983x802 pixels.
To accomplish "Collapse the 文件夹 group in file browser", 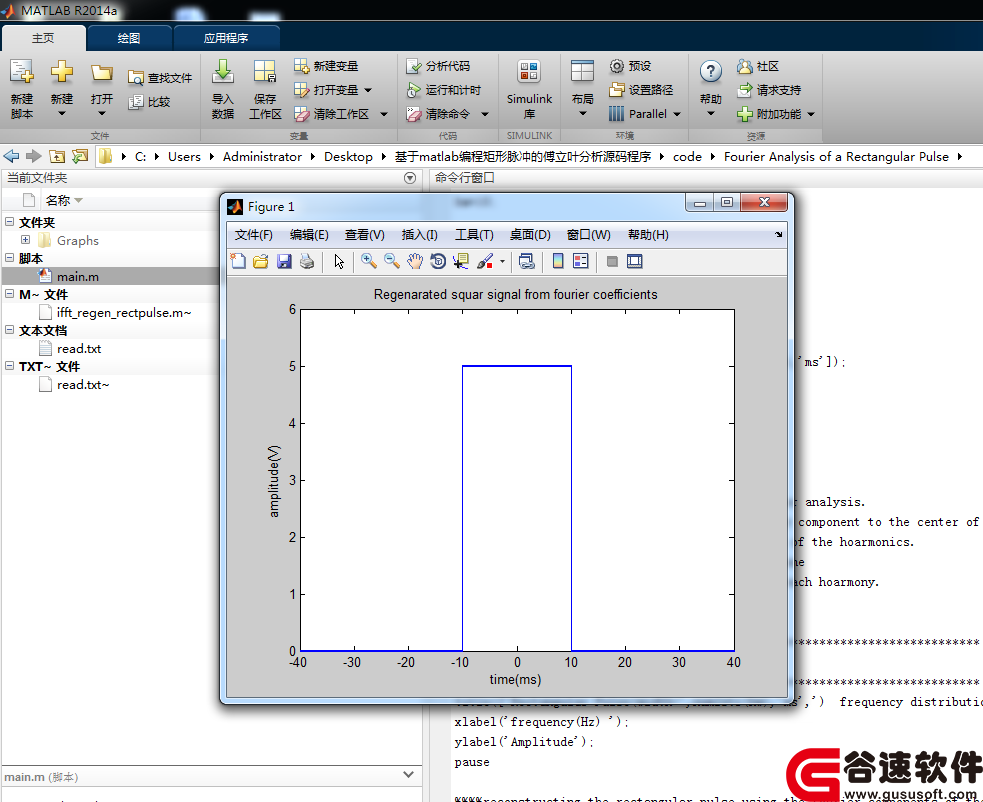I will [9, 221].
